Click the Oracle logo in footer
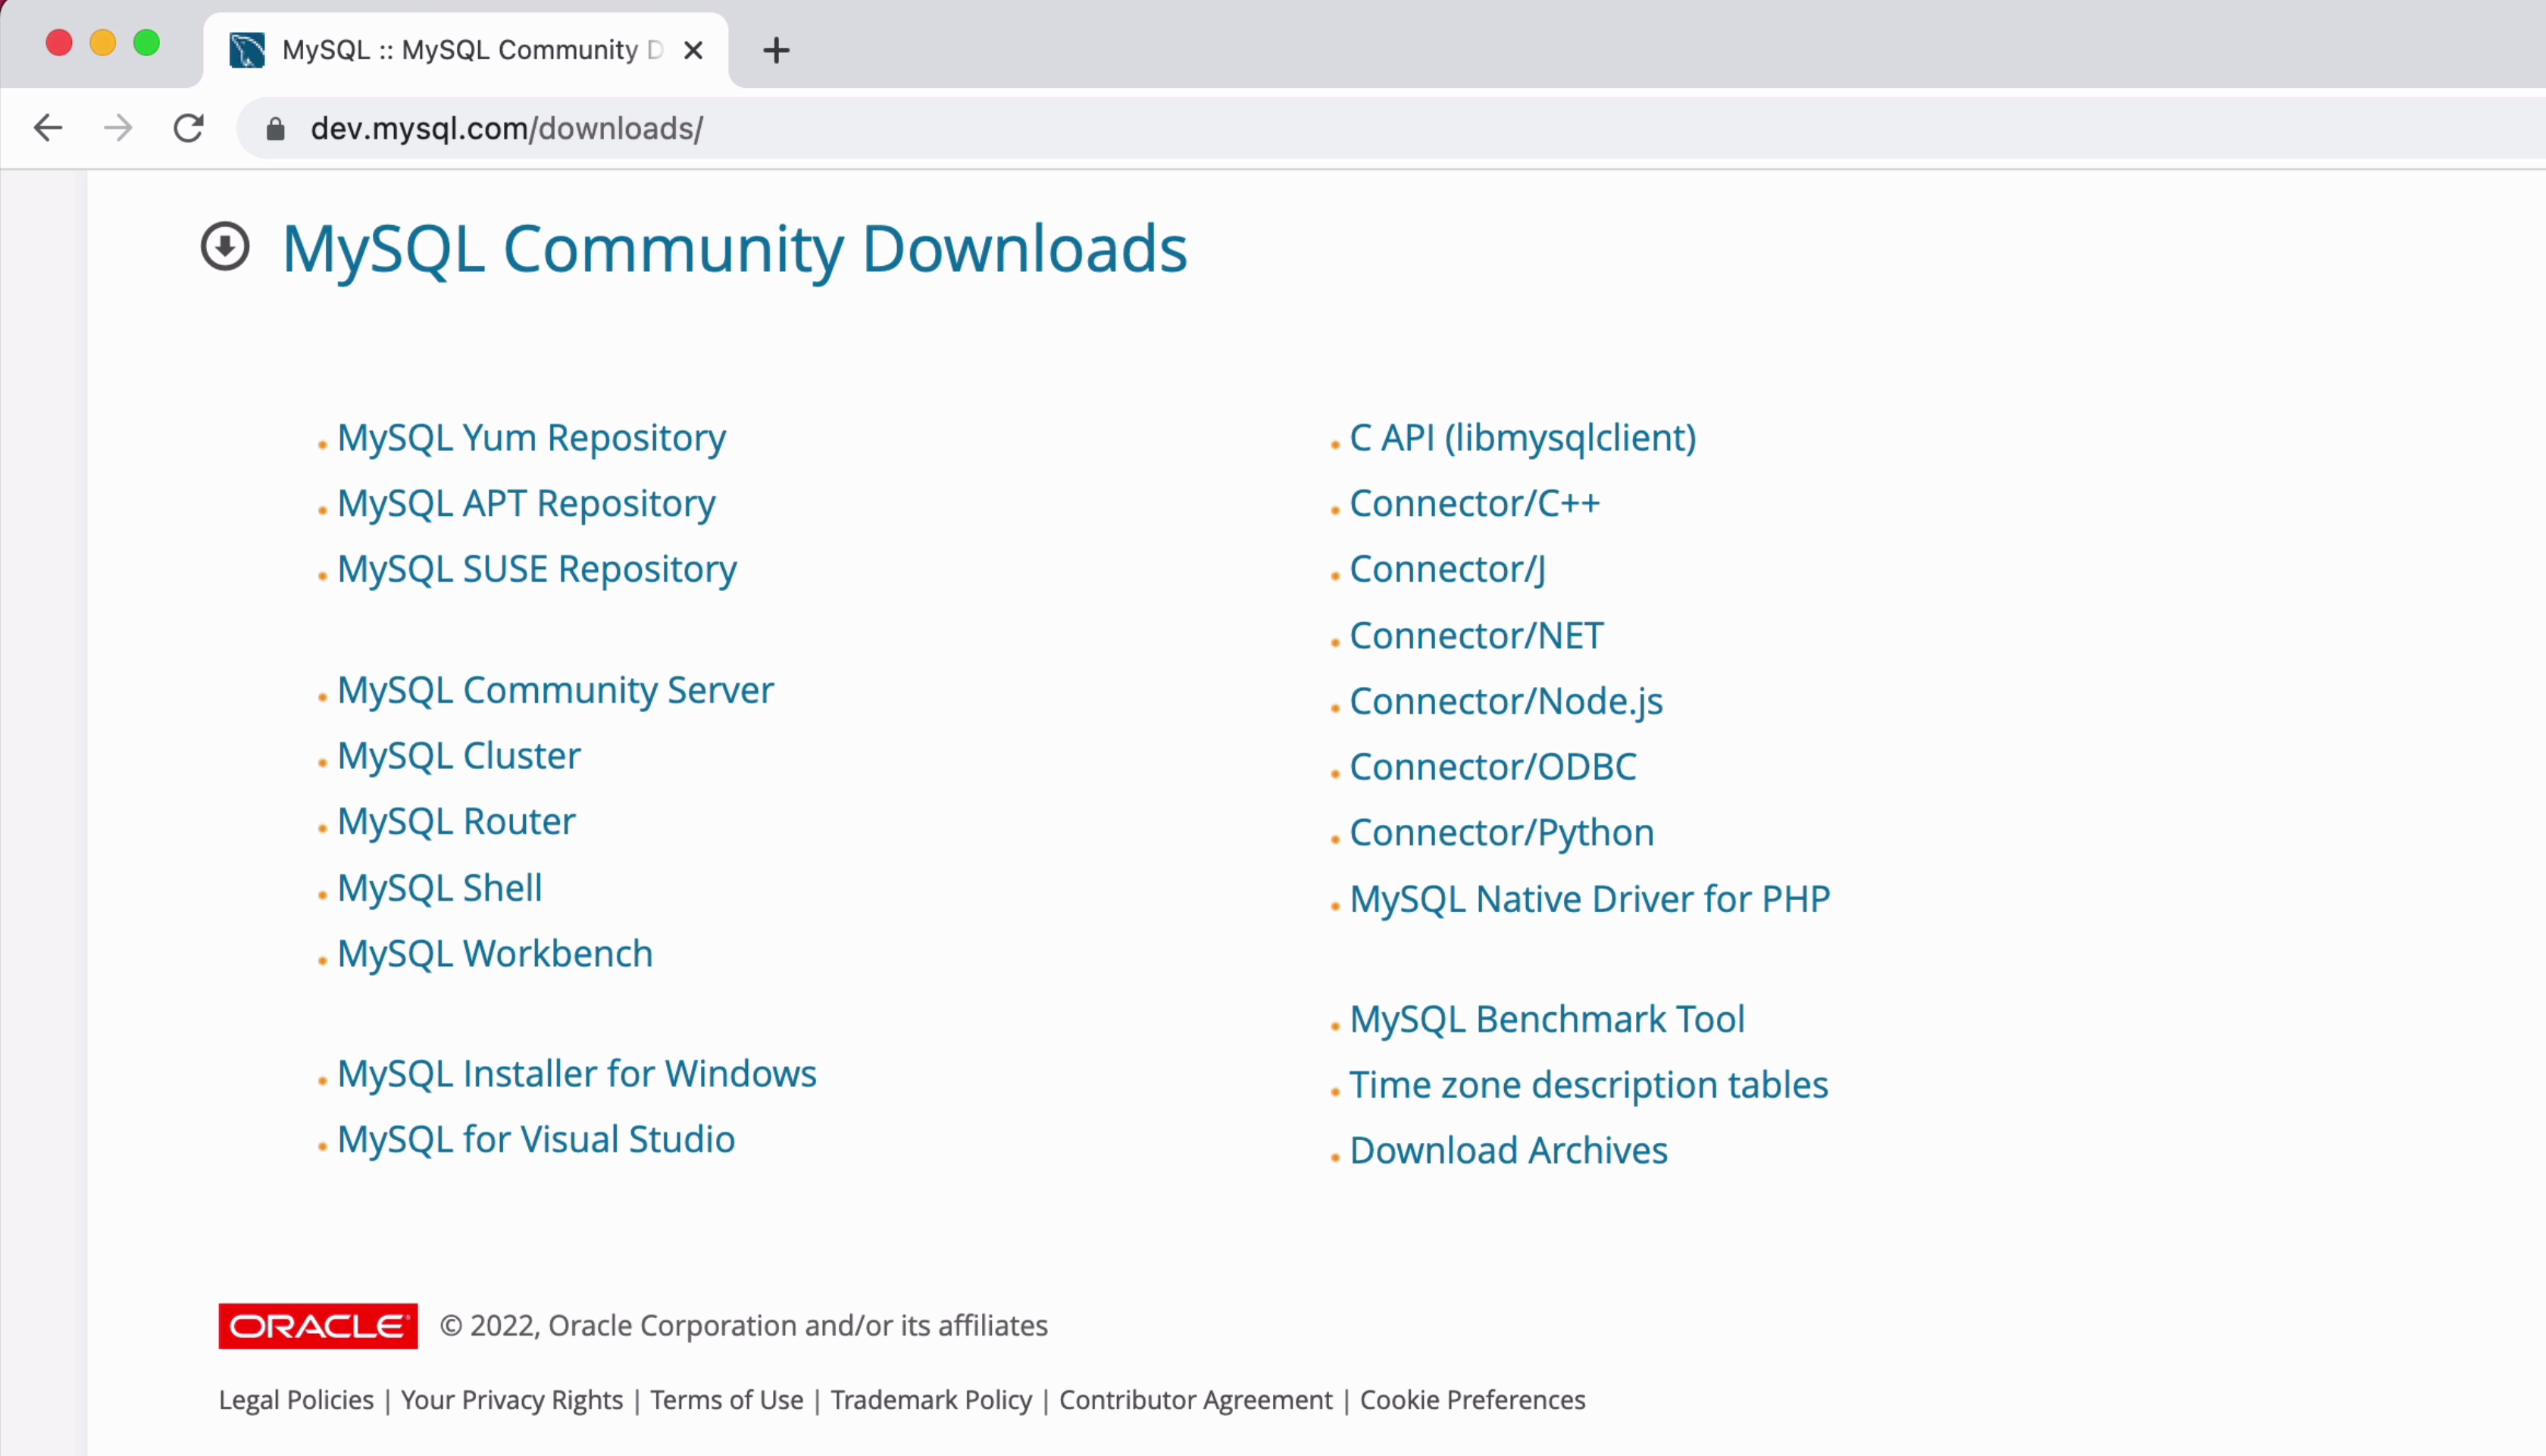 [x=318, y=1326]
